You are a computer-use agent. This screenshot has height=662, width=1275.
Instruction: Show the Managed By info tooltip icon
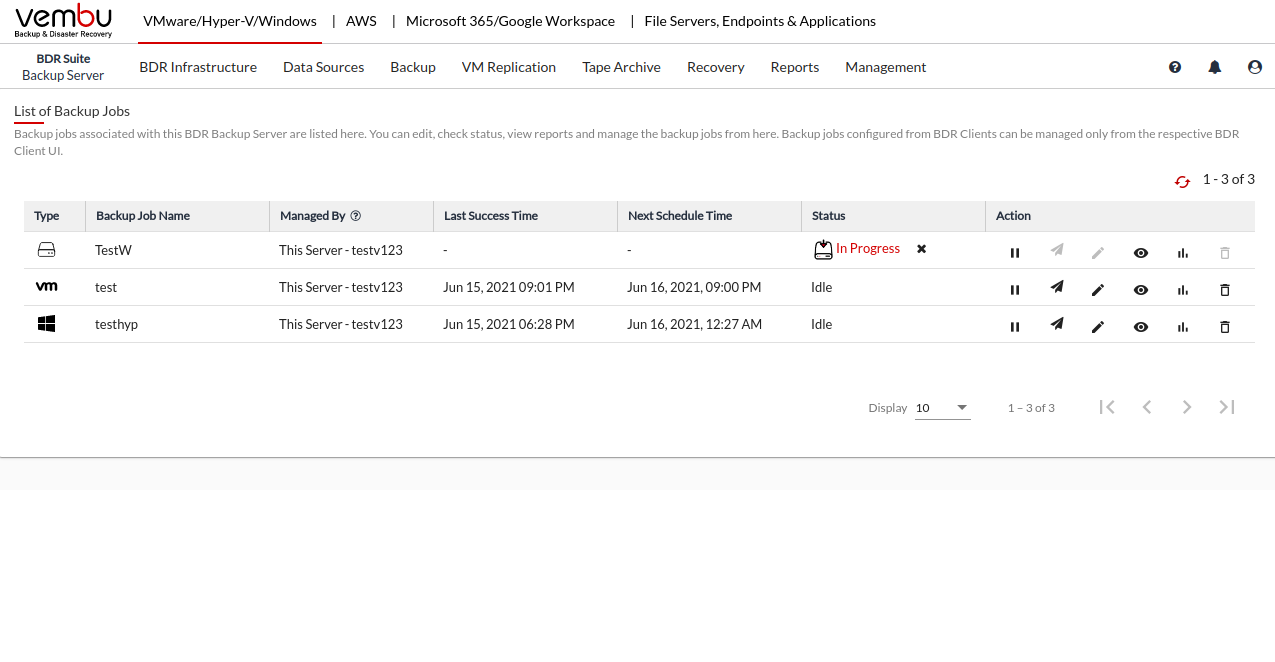pyautogui.click(x=356, y=216)
